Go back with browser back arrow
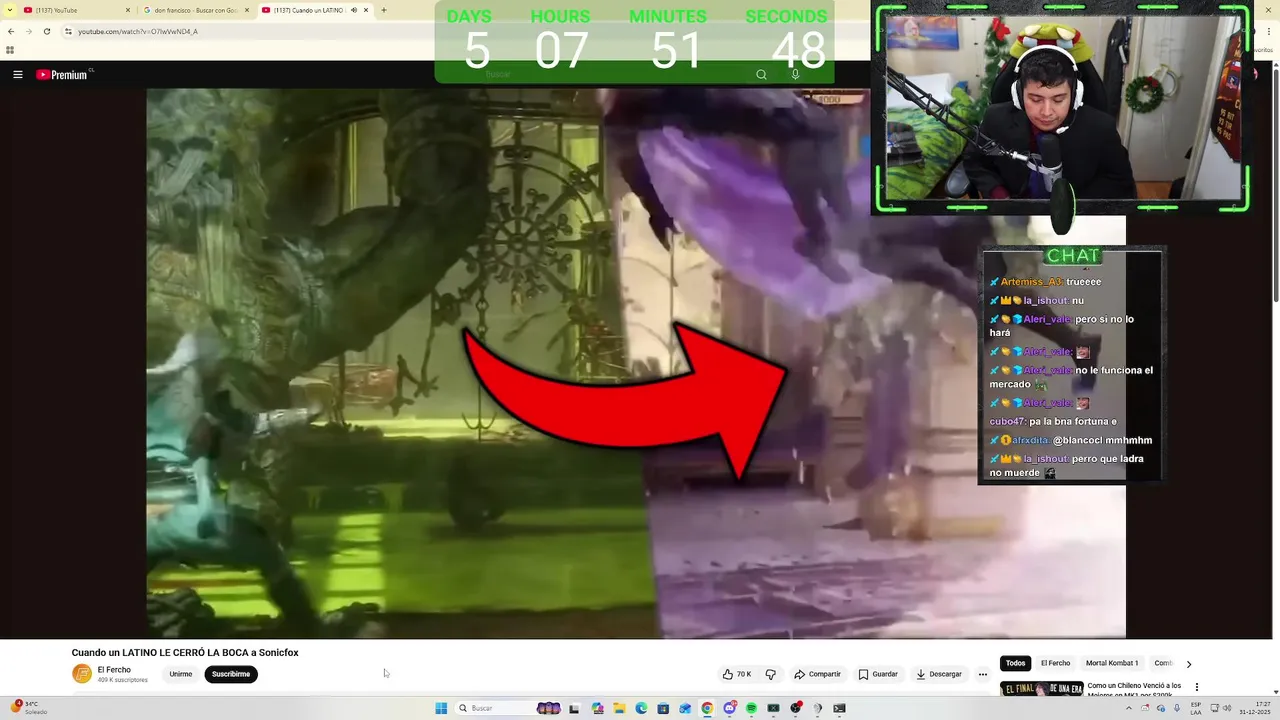The height and width of the screenshot is (720, 1280). click(x=11, y=31)
